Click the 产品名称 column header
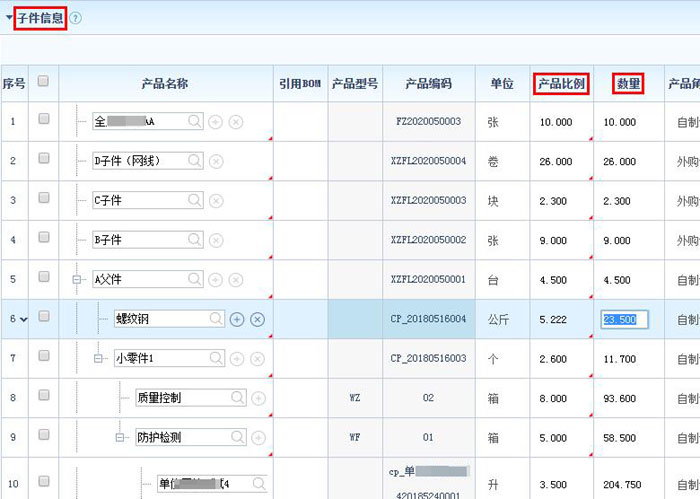 165,84
